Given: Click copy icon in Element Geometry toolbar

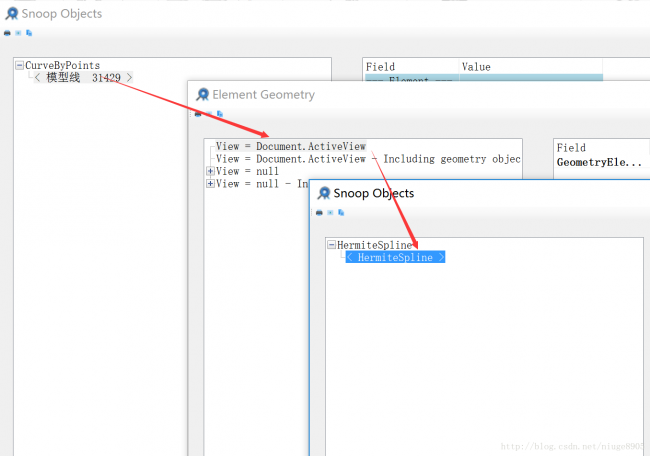Looking at the screenshot, I should pos(219,113).
